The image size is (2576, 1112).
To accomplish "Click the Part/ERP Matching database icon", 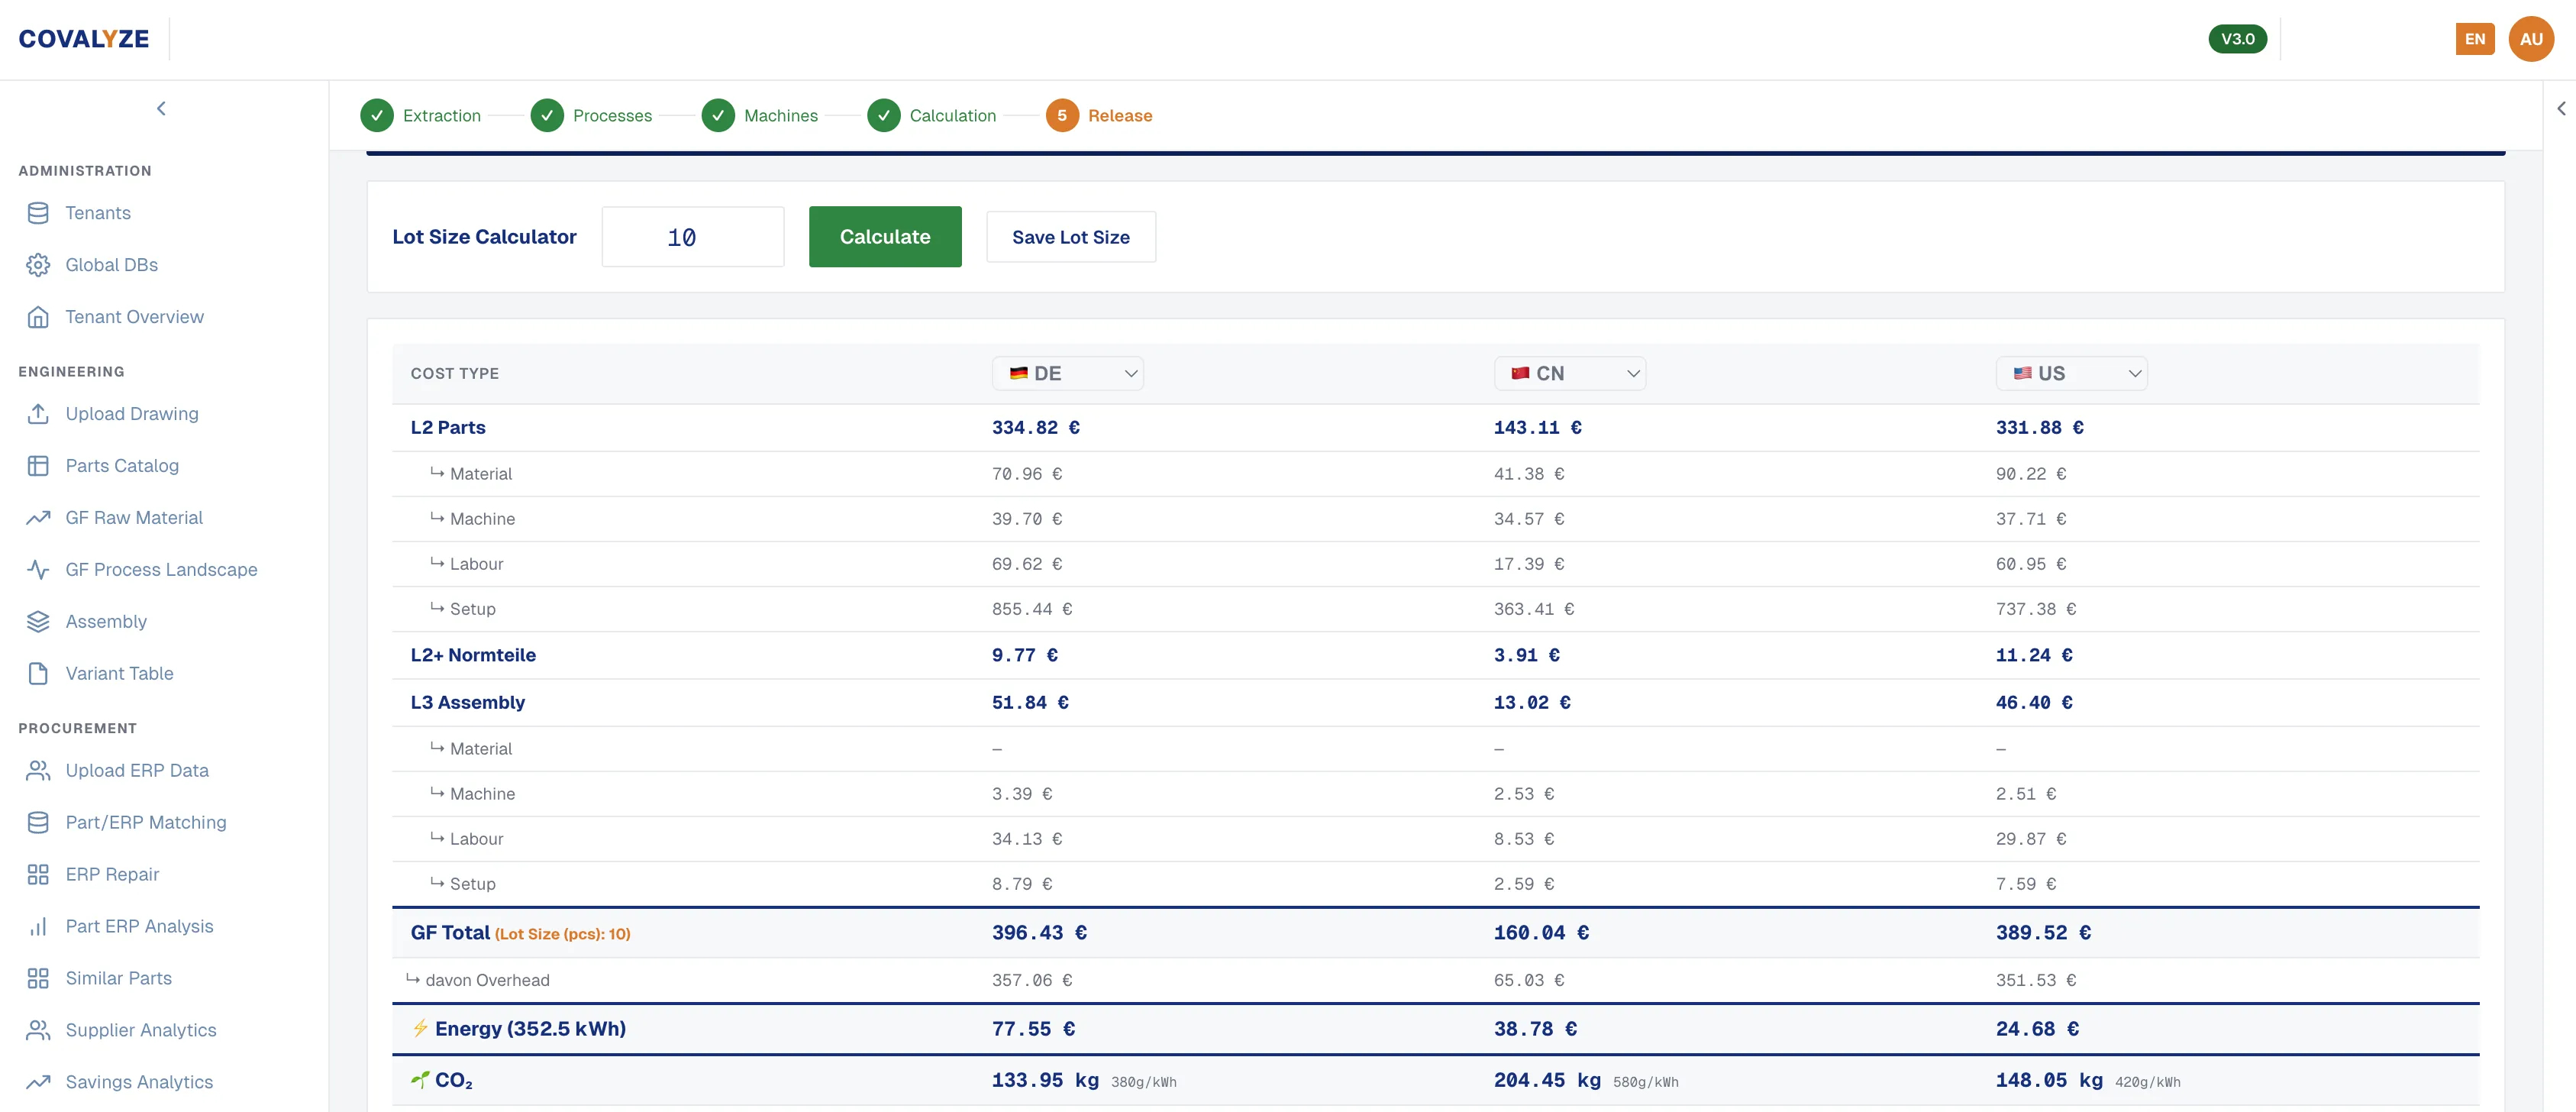I will [x=38, y=823].
